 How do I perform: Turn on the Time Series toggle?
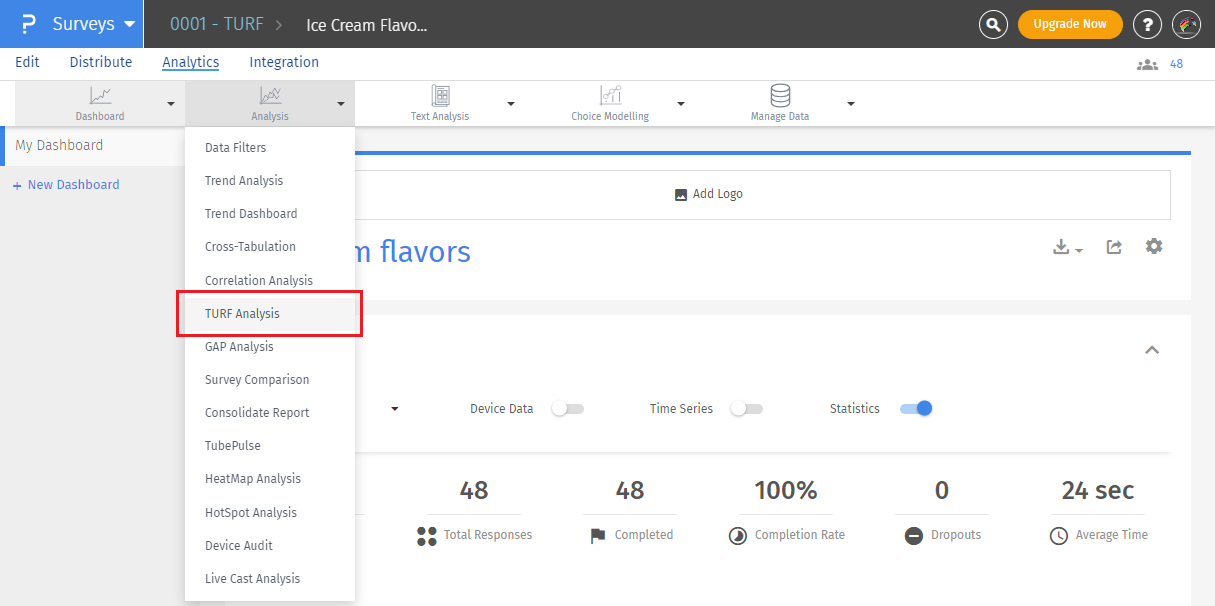(746, 409)
